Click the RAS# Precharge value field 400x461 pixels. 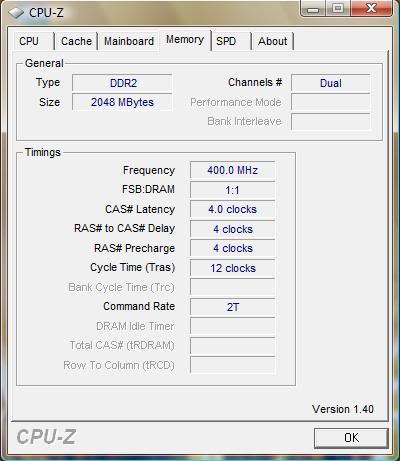pos(232,248)
